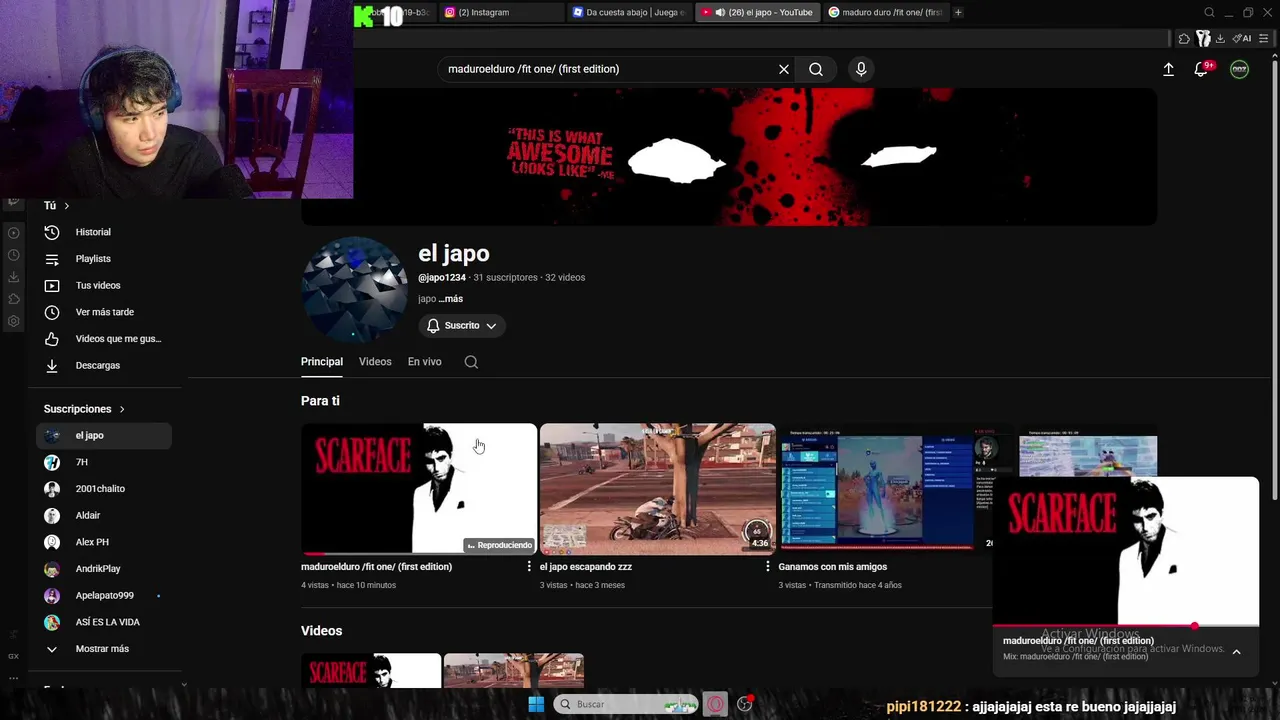Viewport: 1280px width, 720px height.
Task: Open browser downloads icon
Action: (x=1220, y=38)
